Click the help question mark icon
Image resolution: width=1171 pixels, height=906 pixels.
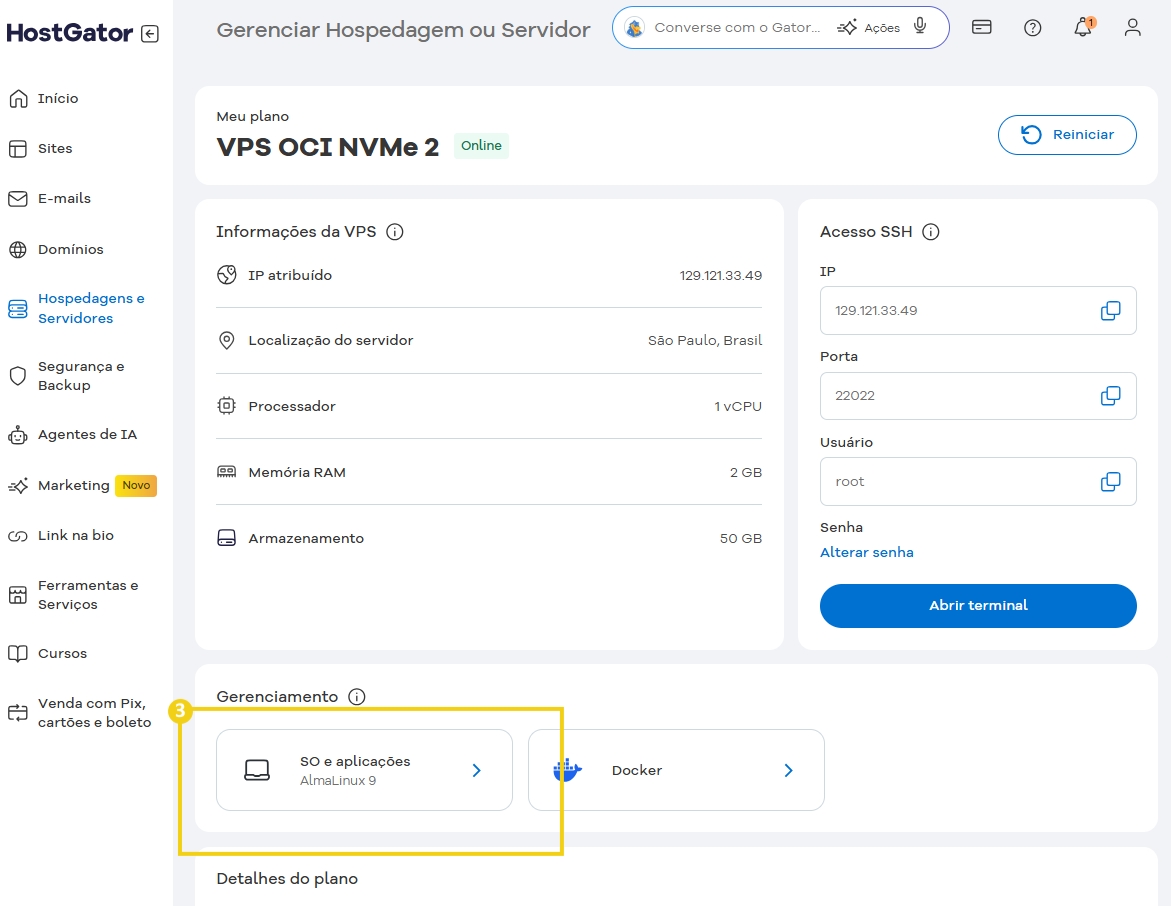1032,27
